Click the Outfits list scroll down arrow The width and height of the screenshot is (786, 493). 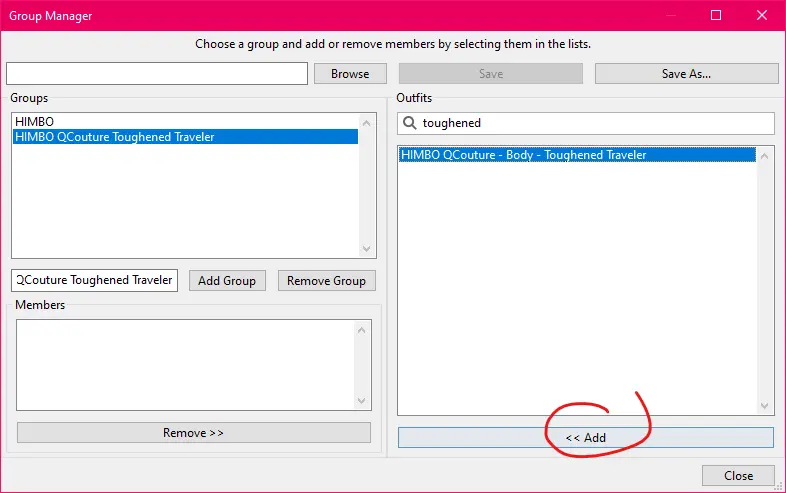(x=764, y=406)
